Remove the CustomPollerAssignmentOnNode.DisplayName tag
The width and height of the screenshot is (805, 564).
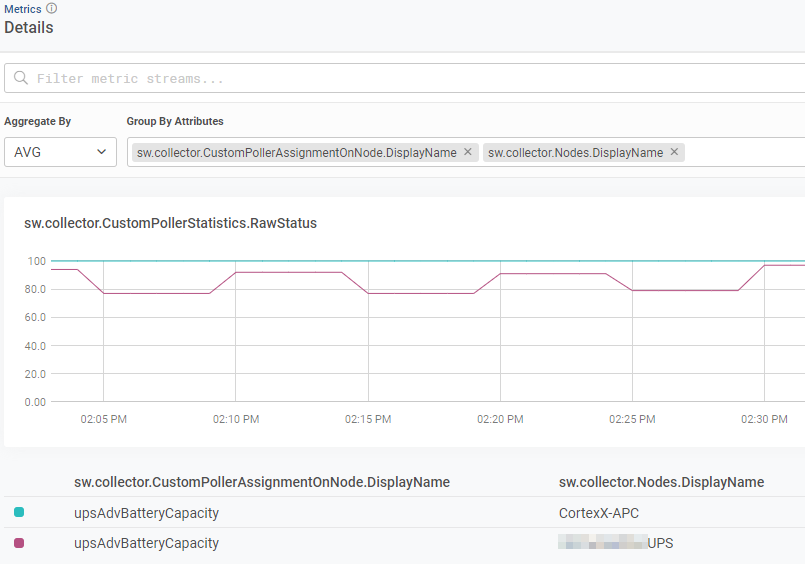click(468, 153)
